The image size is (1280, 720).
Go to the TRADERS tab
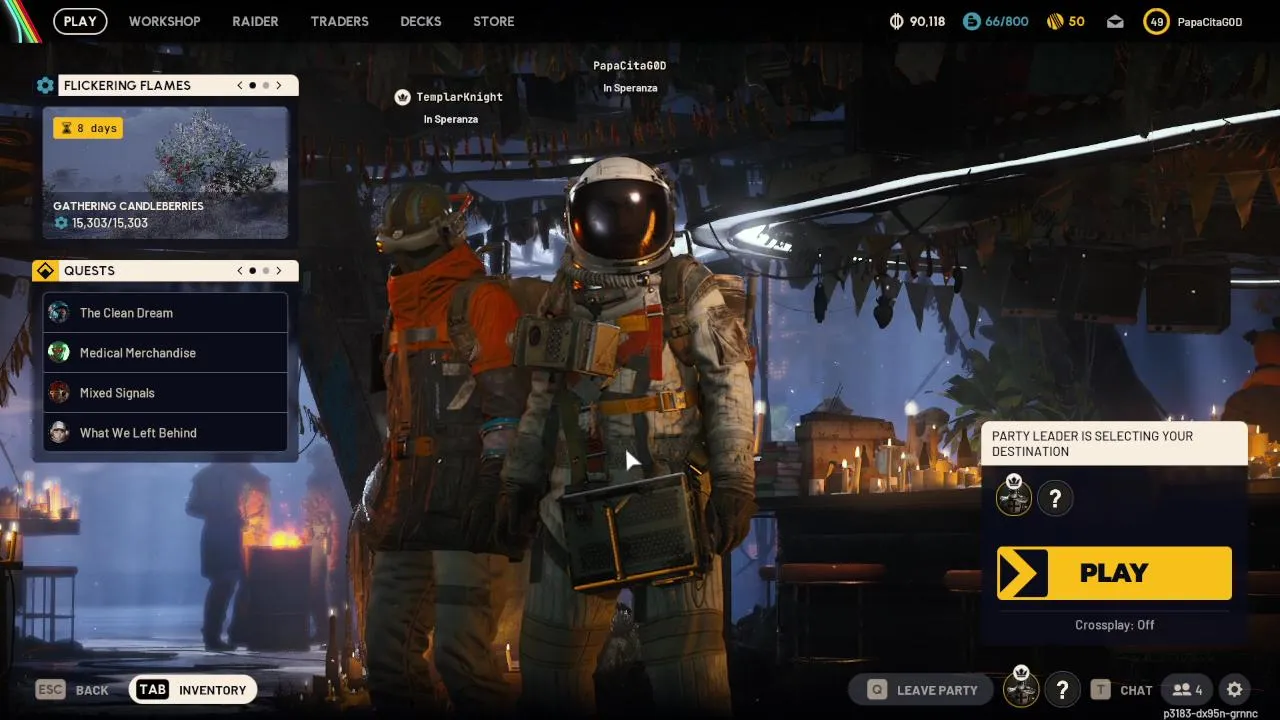point(339,21)
